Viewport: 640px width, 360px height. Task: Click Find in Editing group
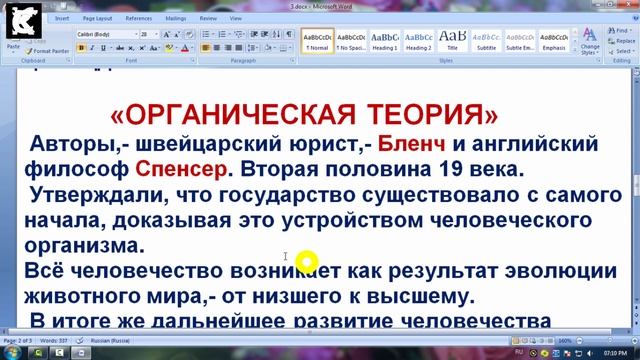pos(619,31)
